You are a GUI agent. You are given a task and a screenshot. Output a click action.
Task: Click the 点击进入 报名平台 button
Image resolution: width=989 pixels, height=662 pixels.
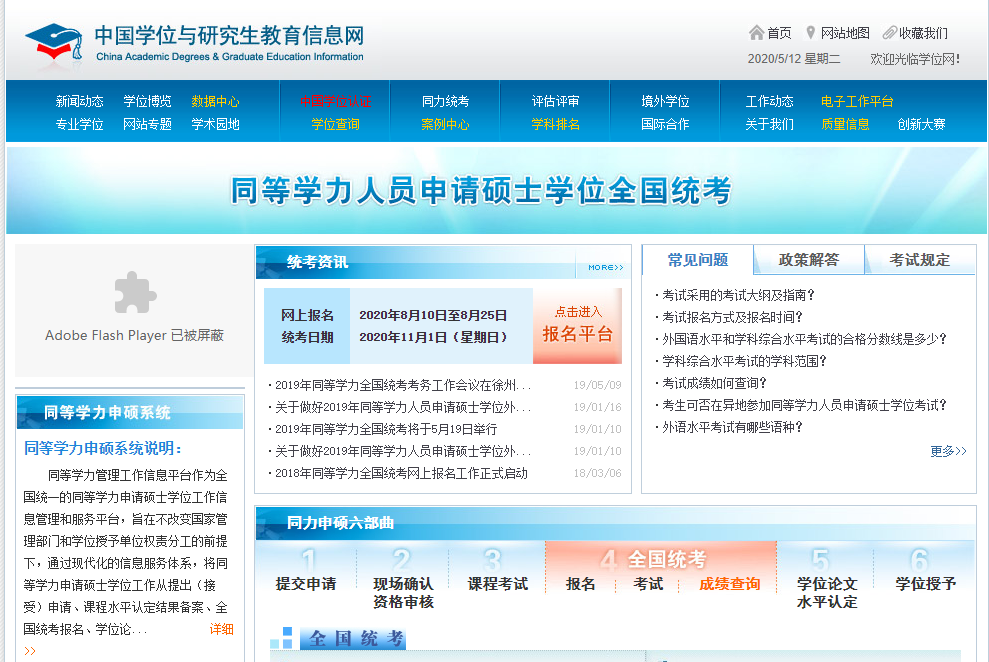577,325
